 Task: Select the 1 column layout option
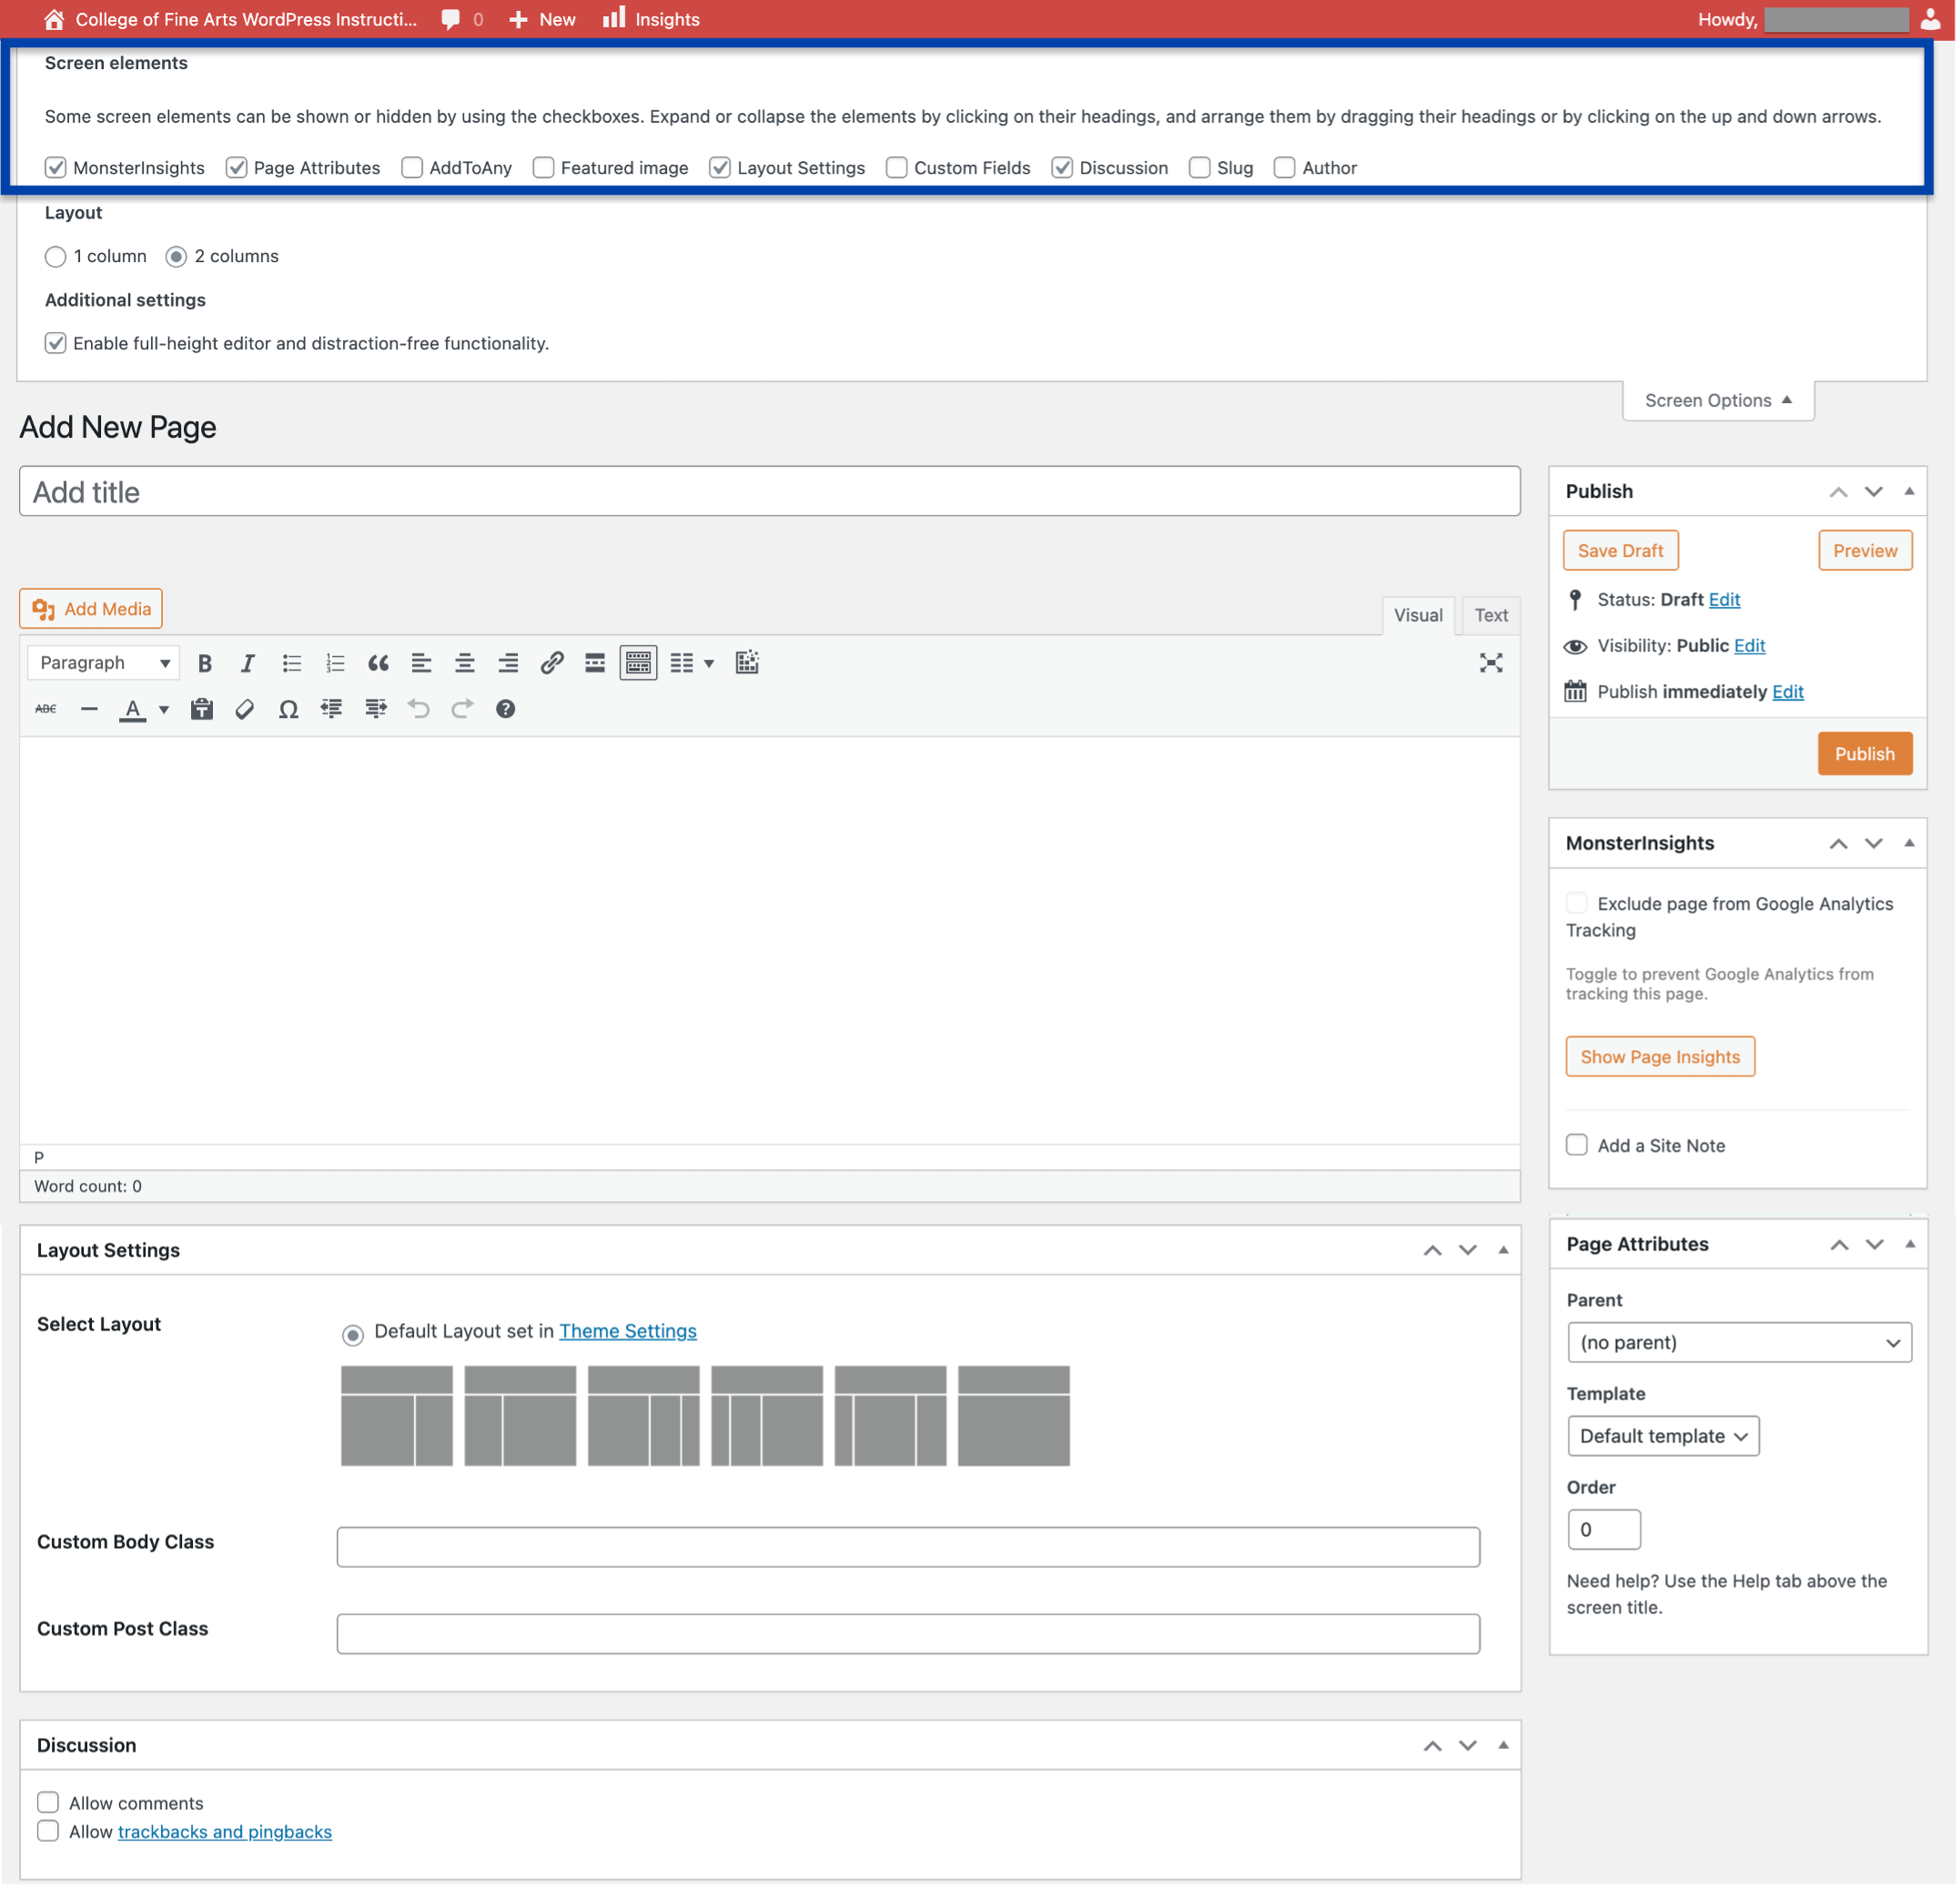tap(56, 256)
